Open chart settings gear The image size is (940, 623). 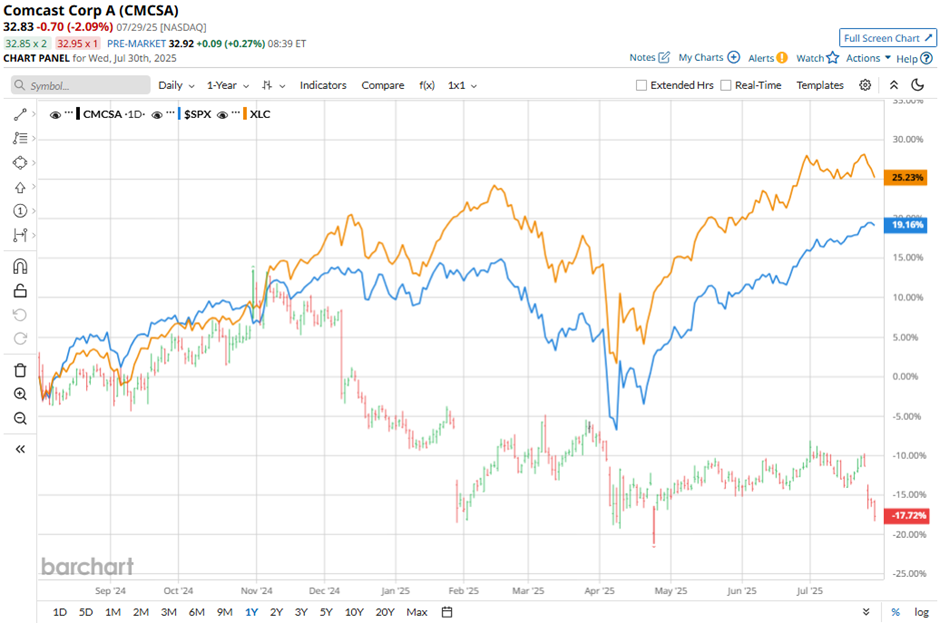[864, 85]
